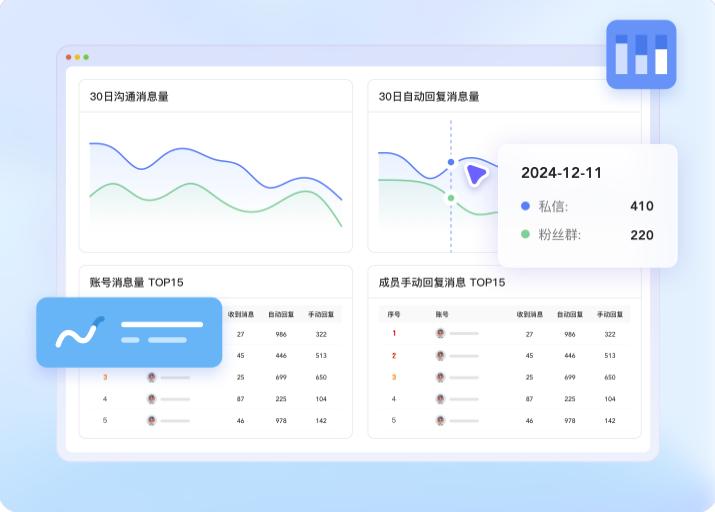The width and height of the screenshot is (715, 512).
Task: Click value 986 in 成员手动回复消息 table
Action: click(x=570, y=334)
